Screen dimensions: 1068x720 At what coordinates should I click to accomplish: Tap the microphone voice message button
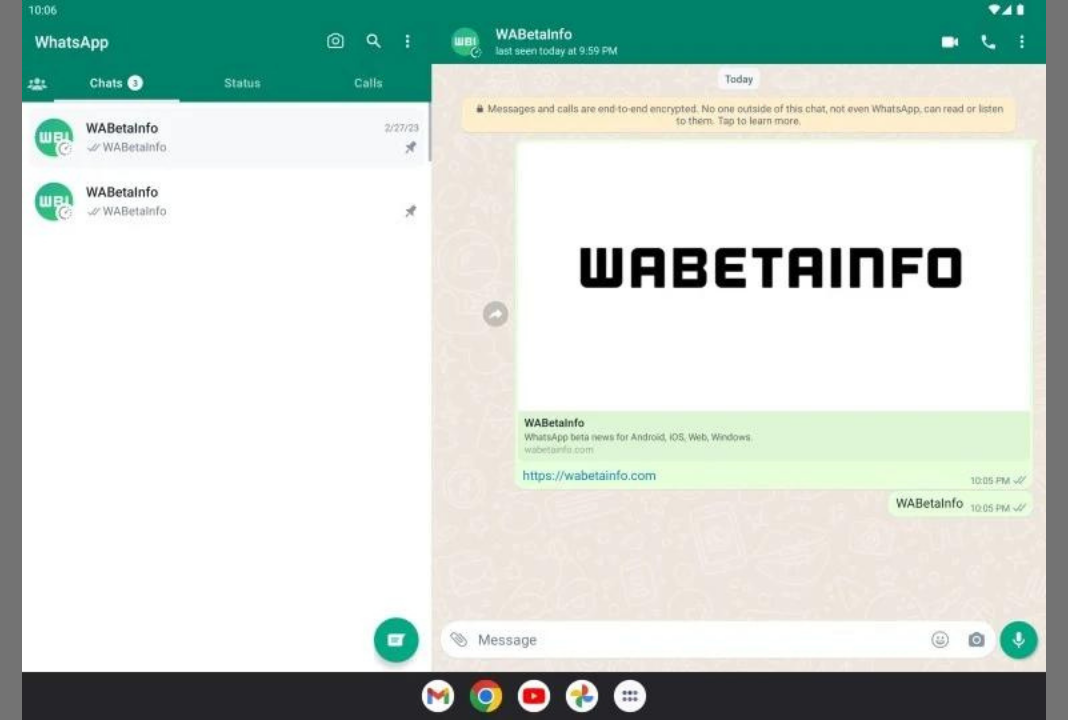(1018, 640)
